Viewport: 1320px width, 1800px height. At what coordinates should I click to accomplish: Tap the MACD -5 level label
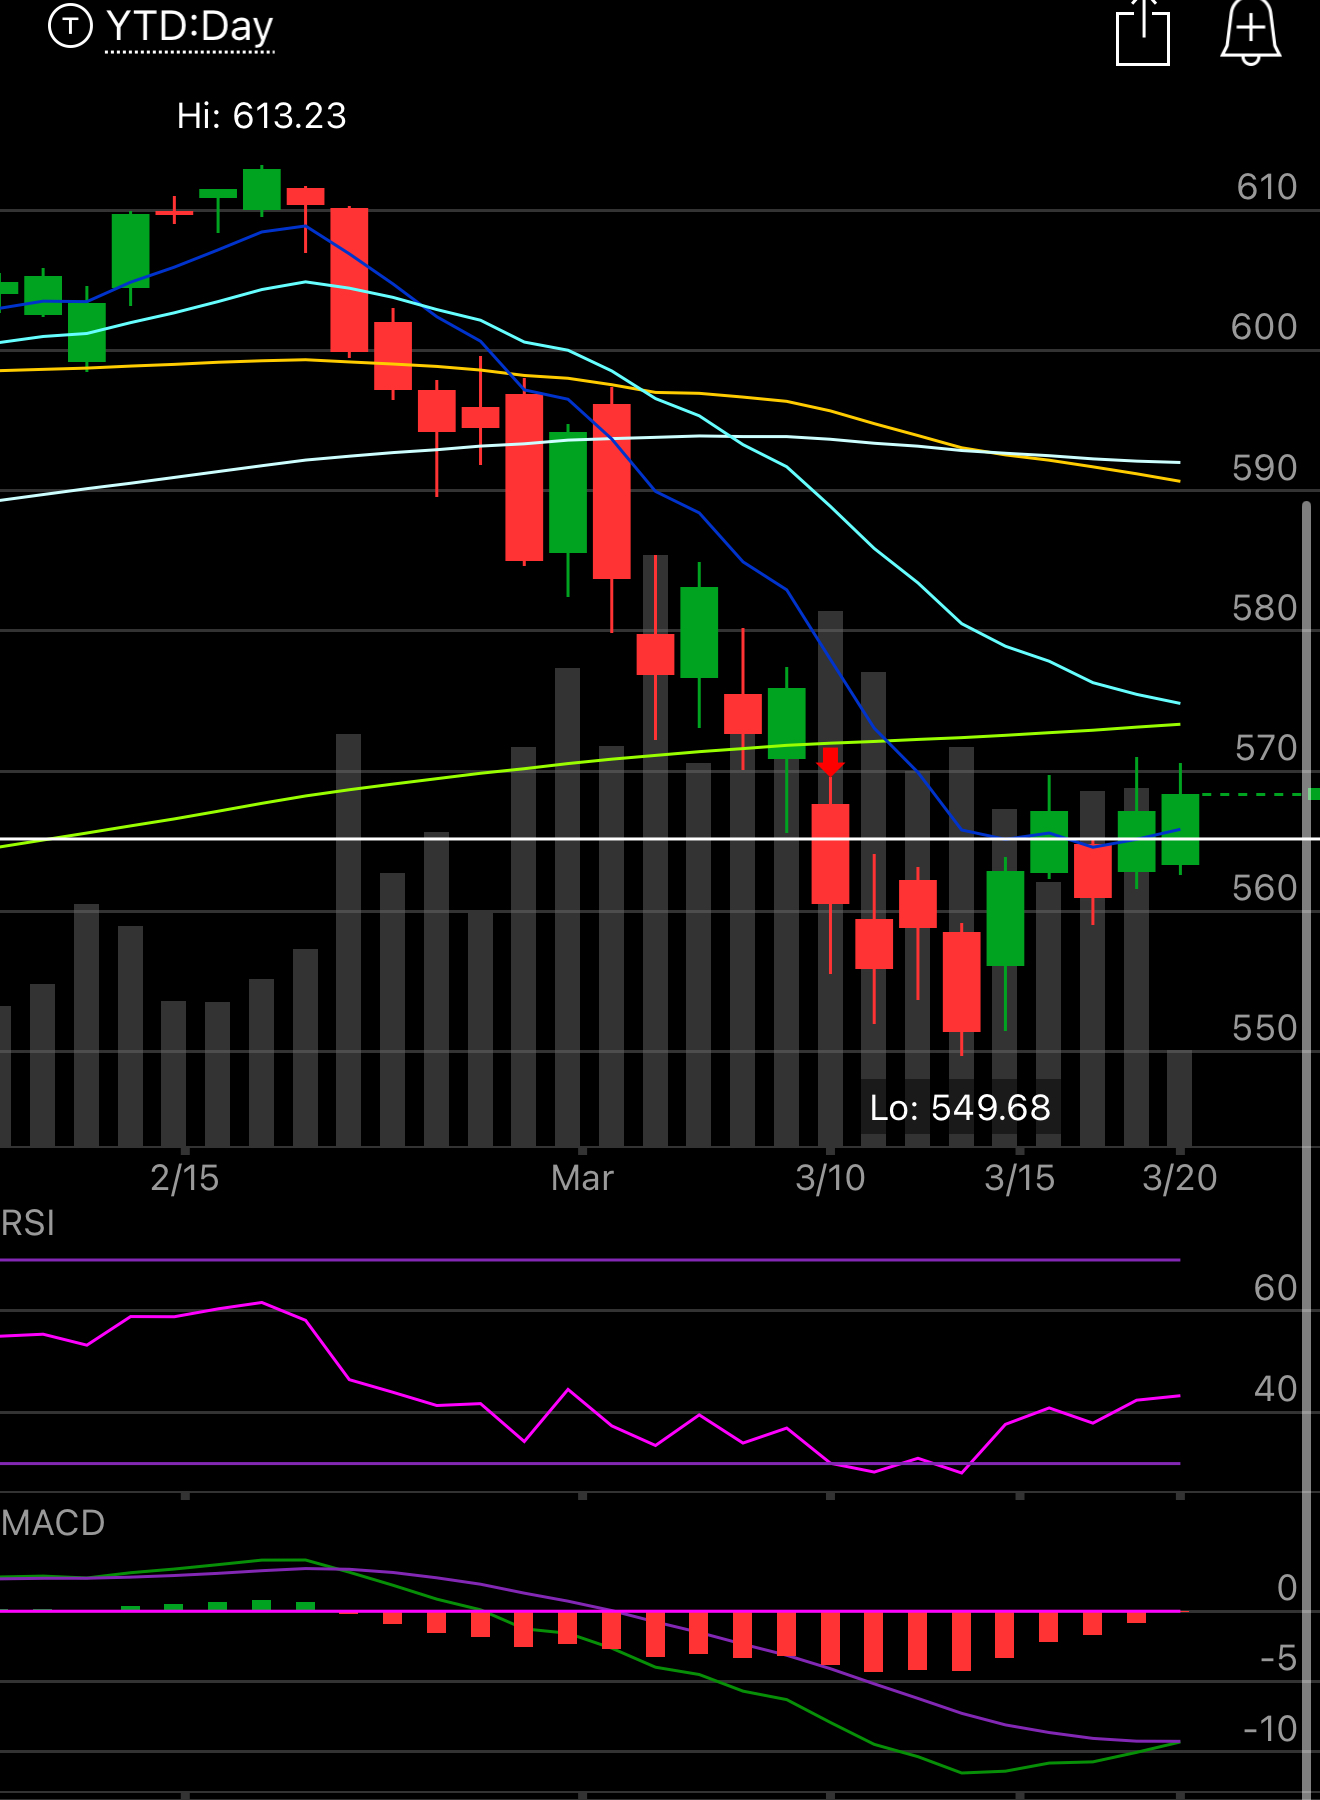tap(1278, 1659)
